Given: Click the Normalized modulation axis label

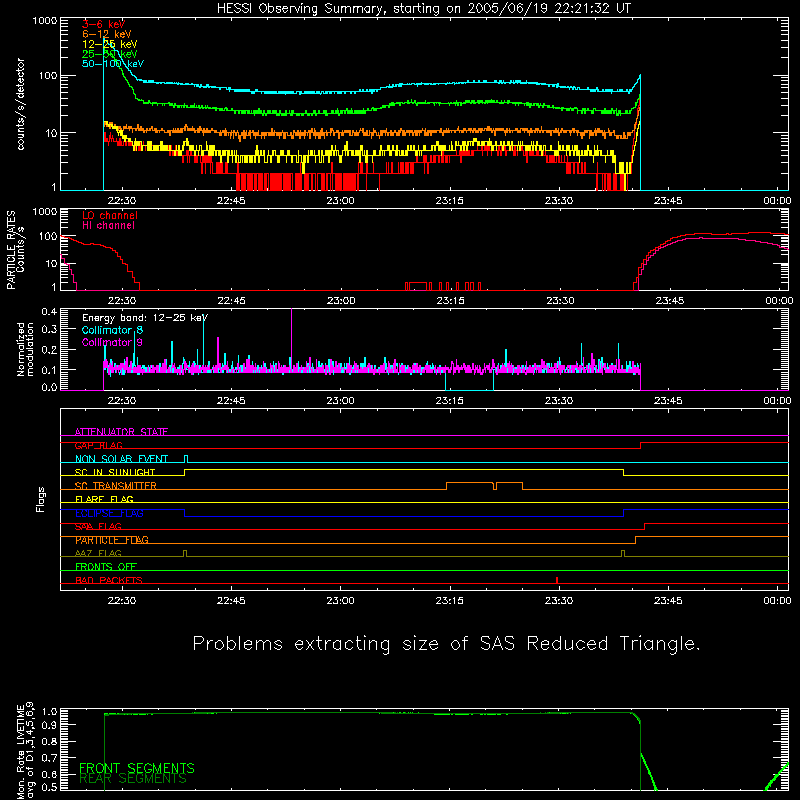Looking at the screenshot, I should pos(26,349).
